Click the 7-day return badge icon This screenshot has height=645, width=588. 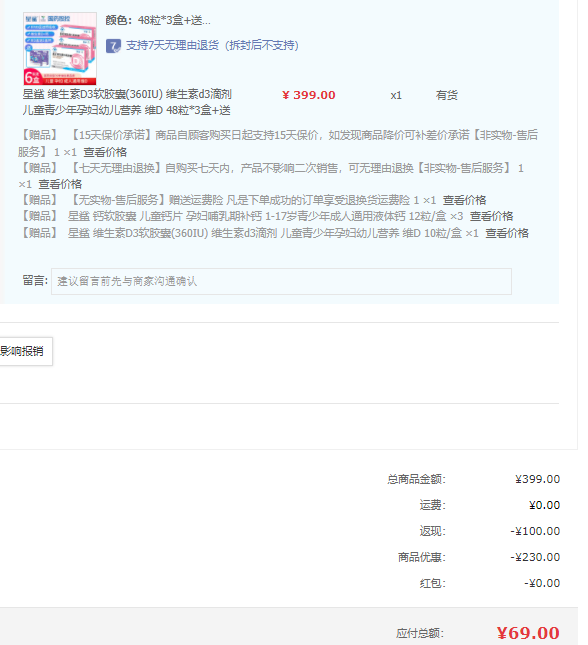pyautogui.click(x=113, y=46)
